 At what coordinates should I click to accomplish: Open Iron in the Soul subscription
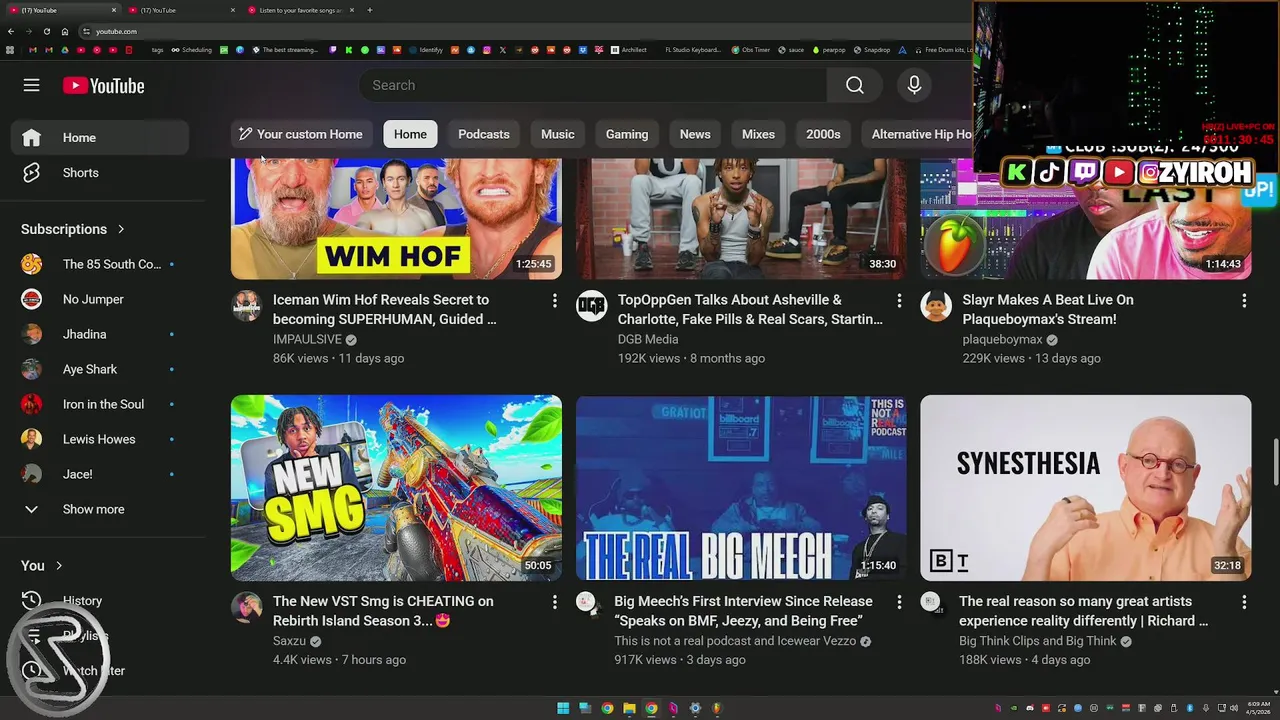point(100,404)
